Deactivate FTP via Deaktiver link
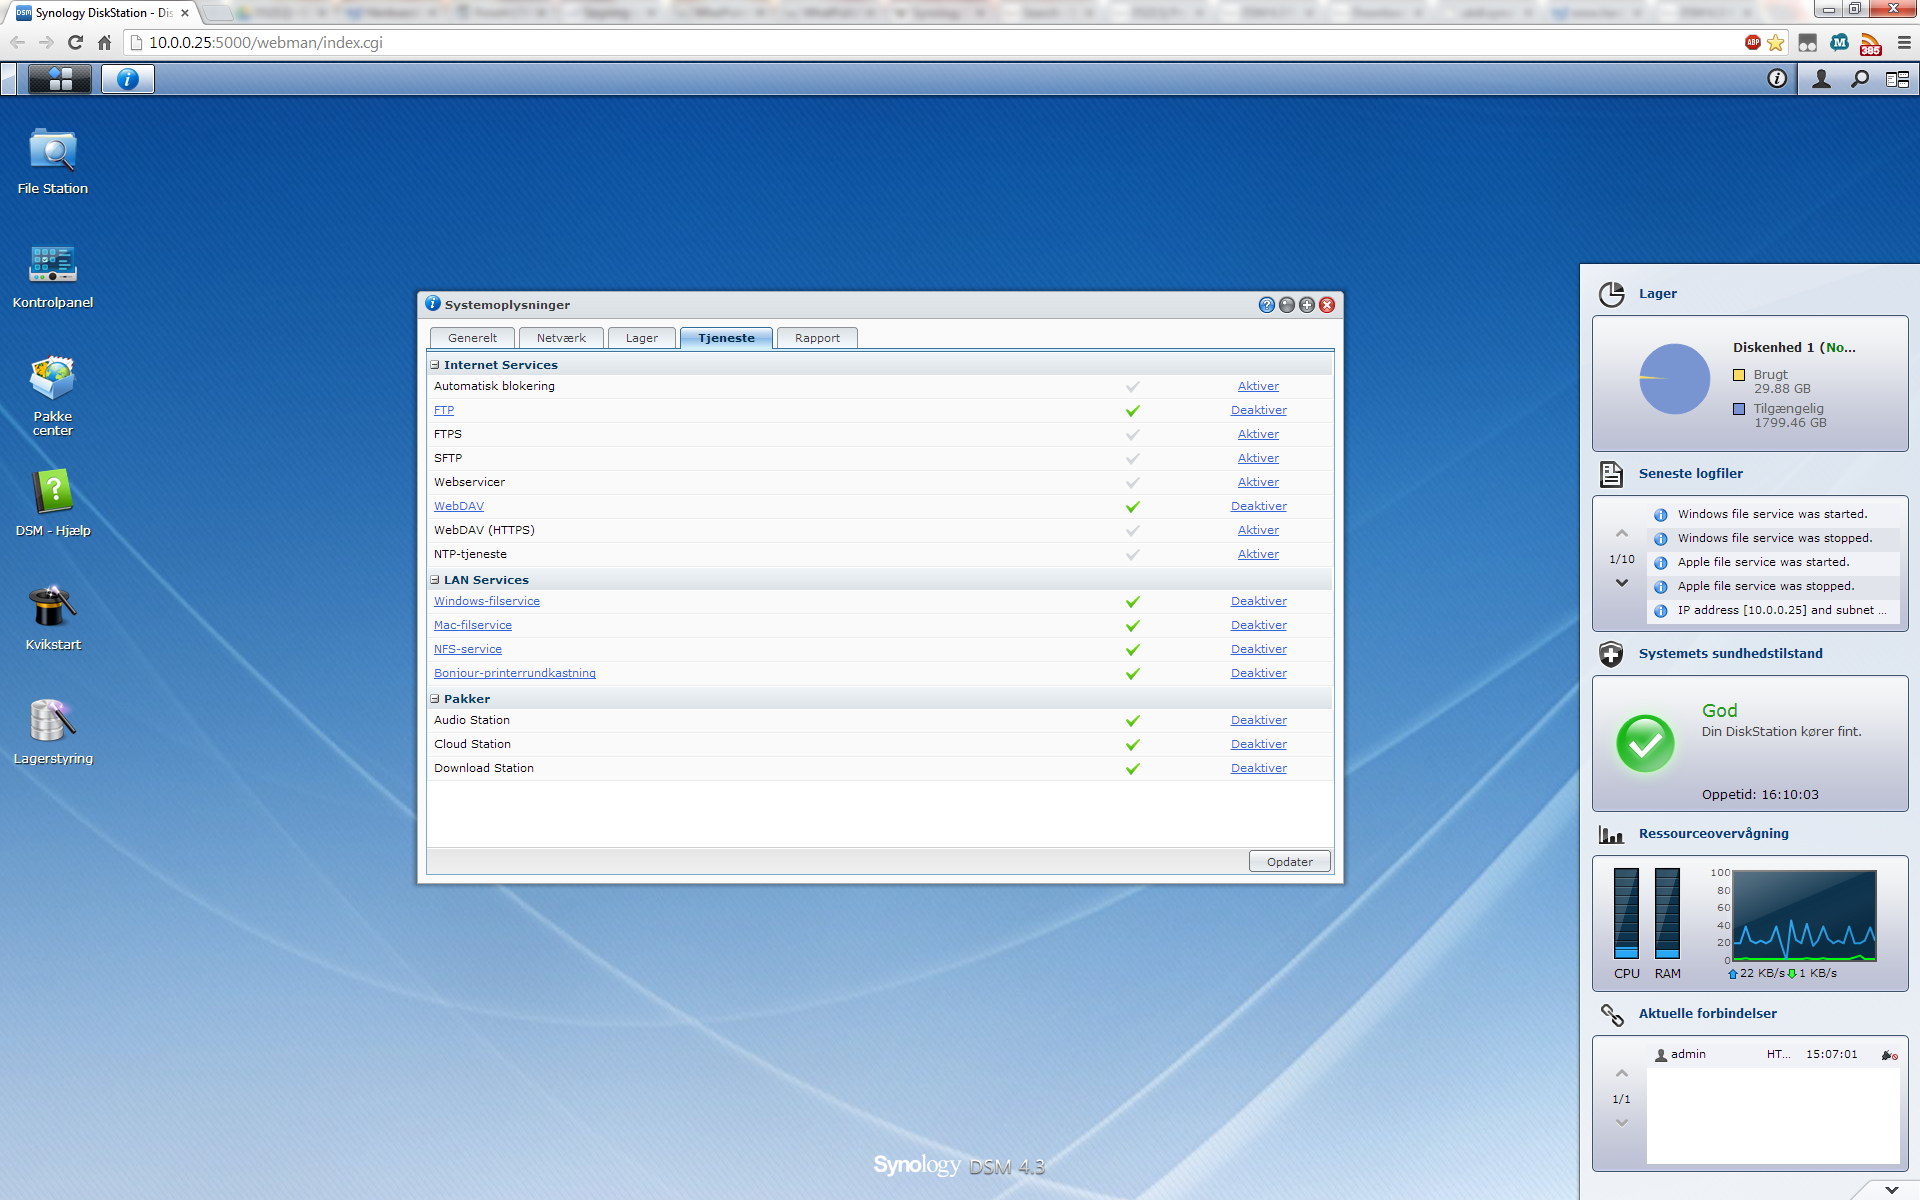1920x1200 pixels. tap(1258, 410)
